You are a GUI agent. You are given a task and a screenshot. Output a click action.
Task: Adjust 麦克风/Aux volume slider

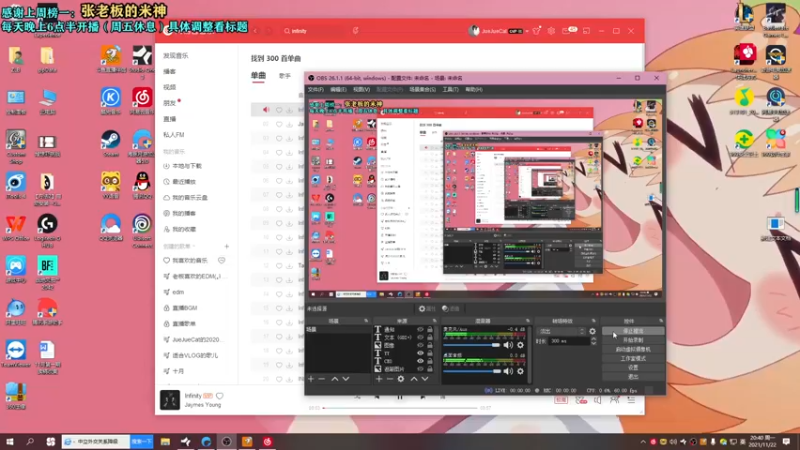click(x=472, y=345)
